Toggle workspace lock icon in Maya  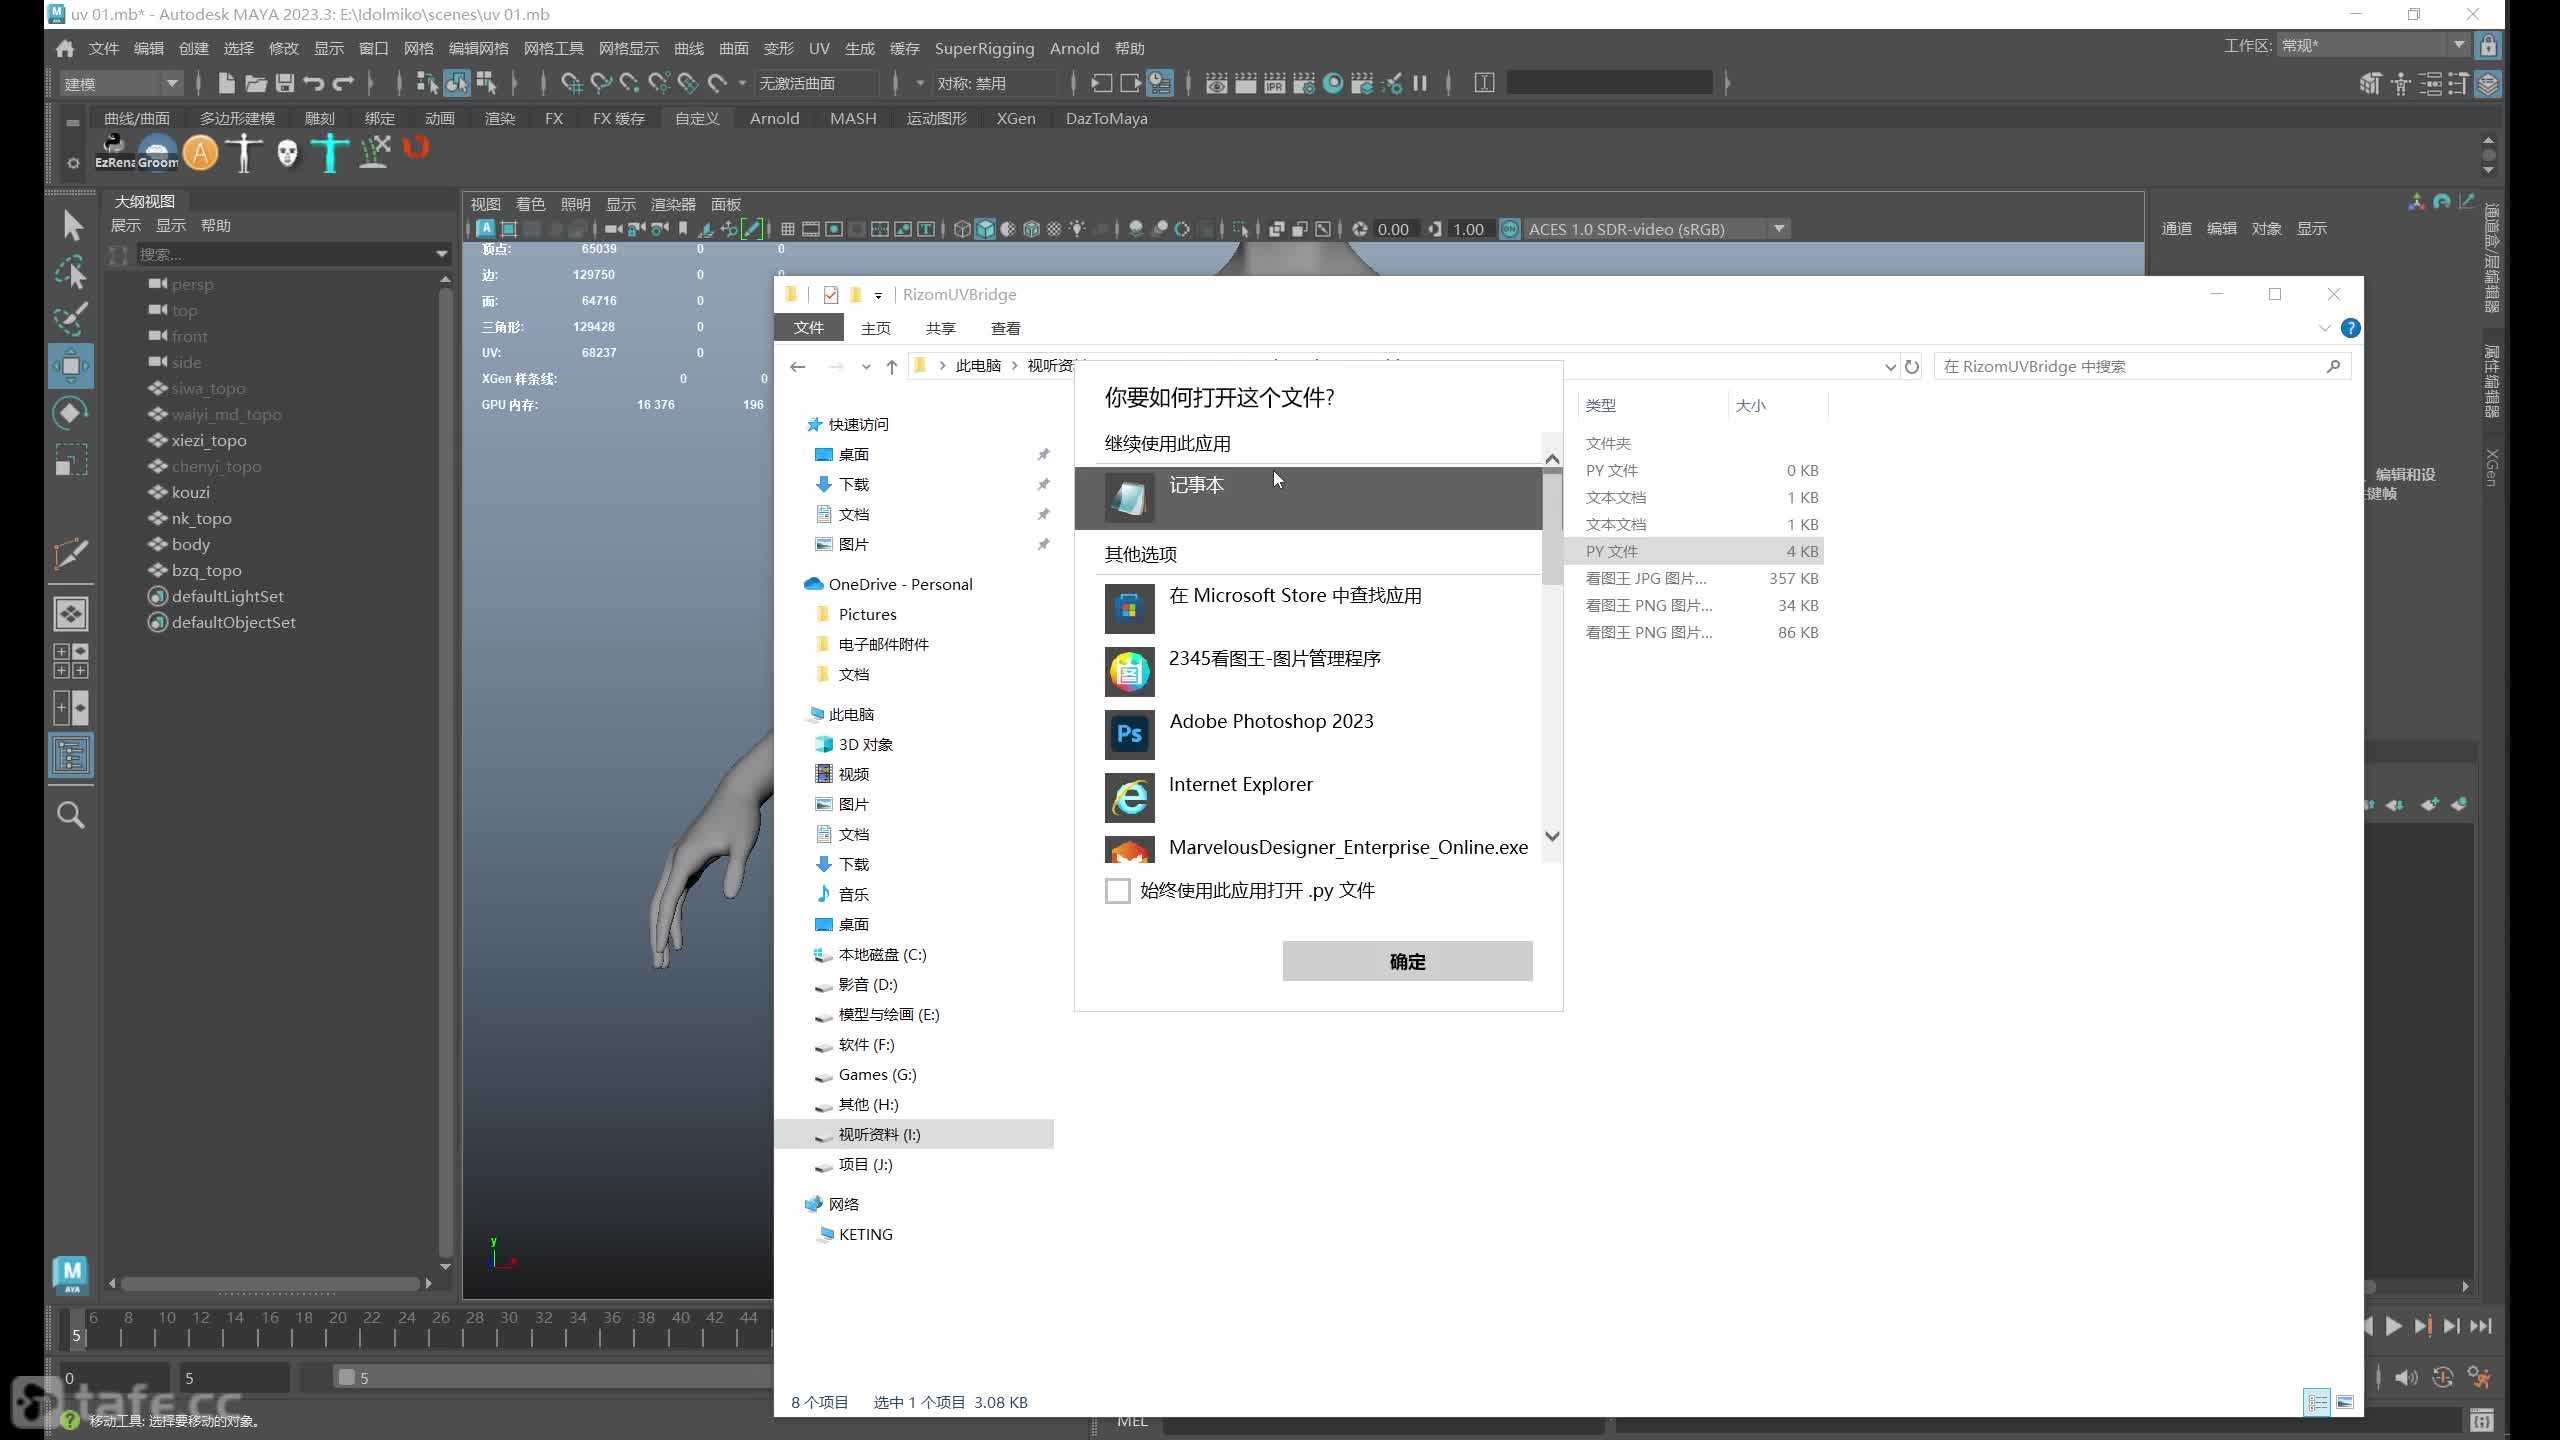(2489, 46)
